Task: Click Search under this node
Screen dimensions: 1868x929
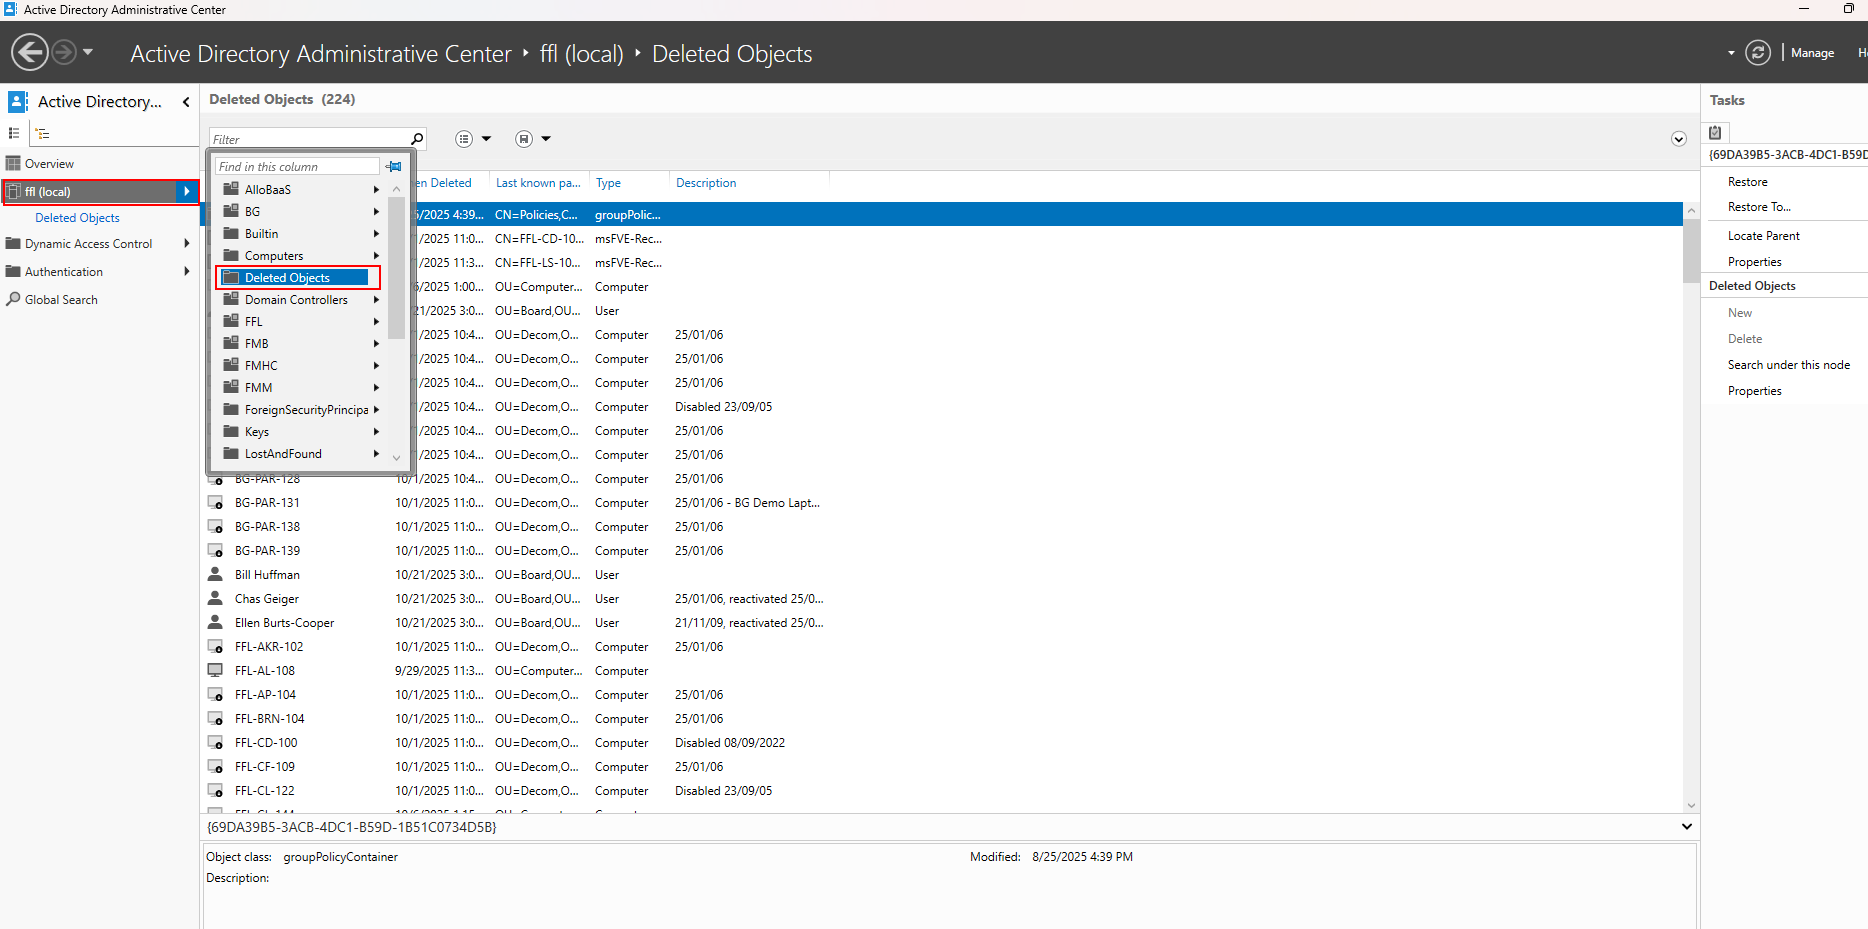Action: [1788, 365]
